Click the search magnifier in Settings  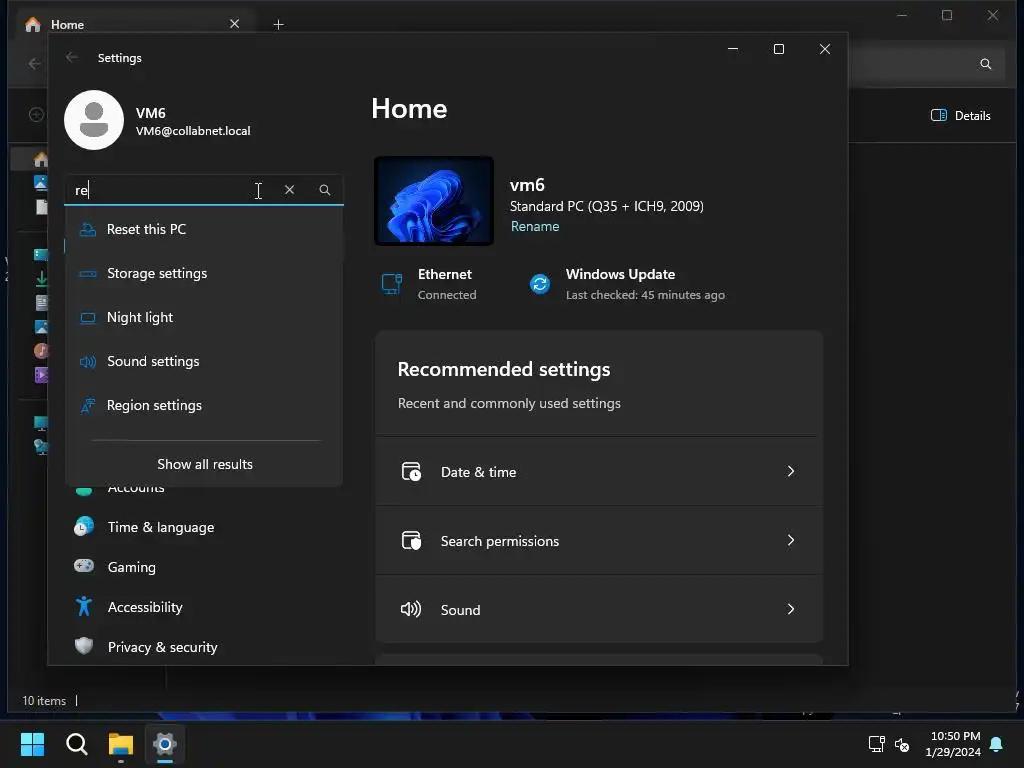coord(325,189)
